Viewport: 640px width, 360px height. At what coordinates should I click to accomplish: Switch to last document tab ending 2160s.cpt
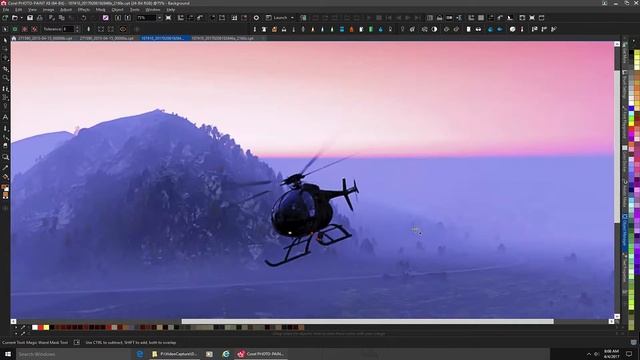222,38
